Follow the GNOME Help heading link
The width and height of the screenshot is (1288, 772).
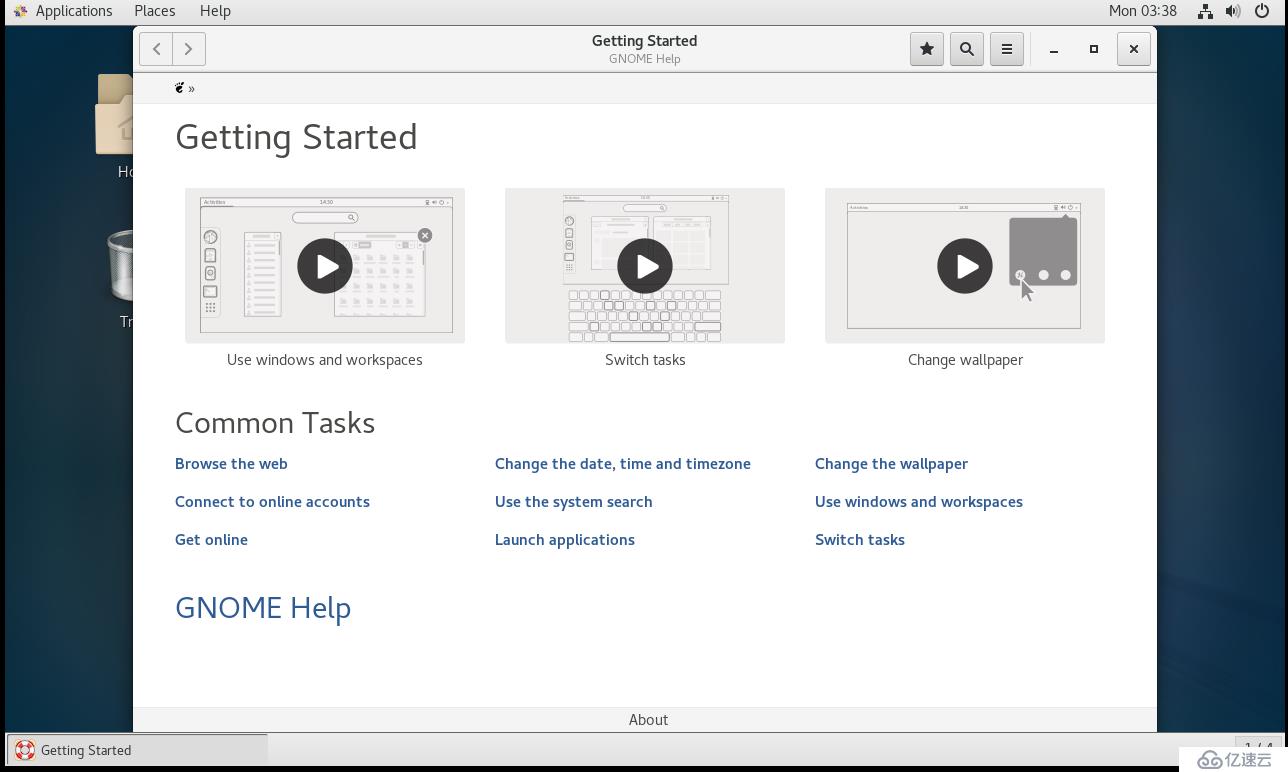(x=263, y=608)
